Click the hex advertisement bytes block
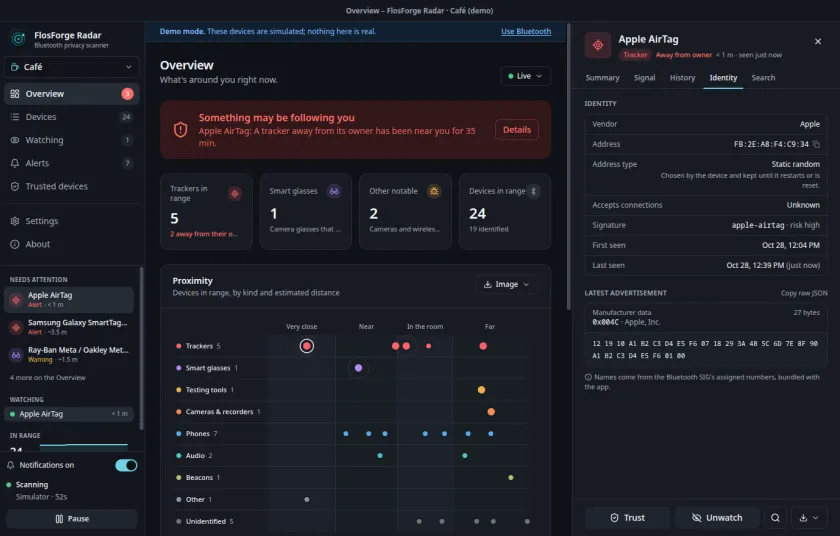 (x=705, y=349)
